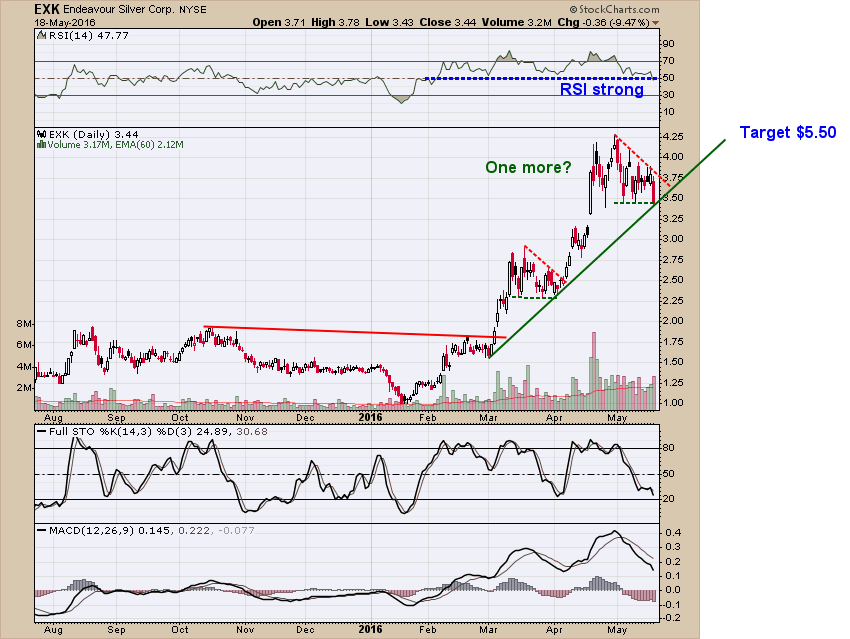Viewport: 850px width, 639px height.
Task: Click the 80 level on the stochastic axis
Action: 668,448
